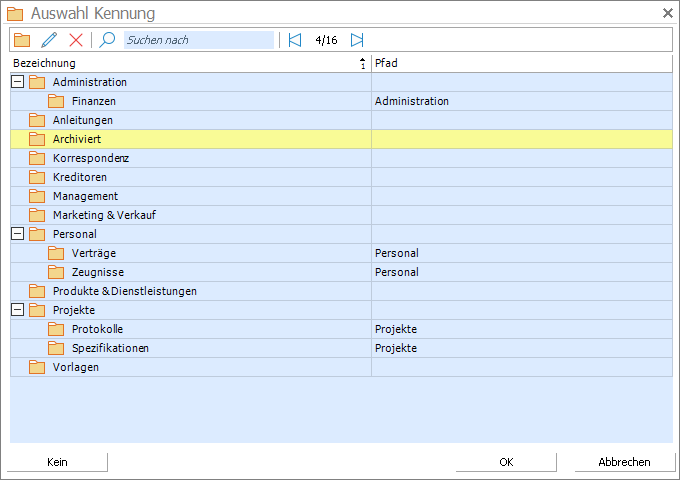Click the magnifier search icon
Image resolution: width=680 pixels, height=480 pixels.
coord(107,40)
